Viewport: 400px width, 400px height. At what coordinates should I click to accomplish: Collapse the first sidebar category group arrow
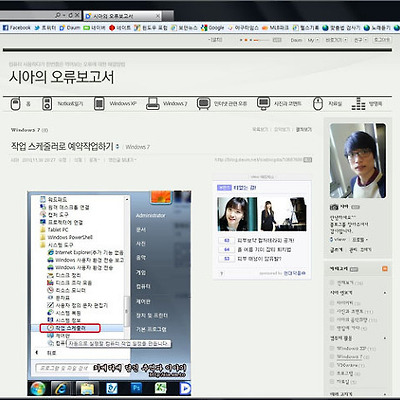click(385, 293)
